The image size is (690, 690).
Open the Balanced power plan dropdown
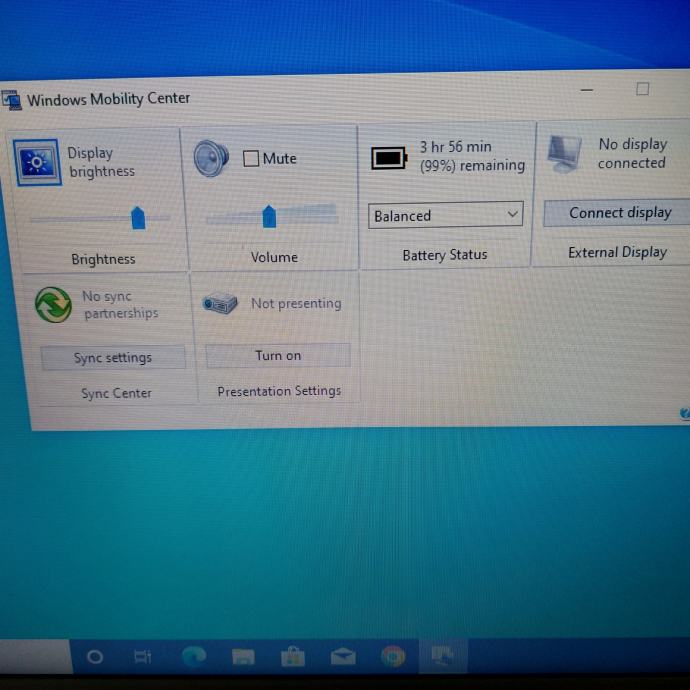tap(445, 215)
